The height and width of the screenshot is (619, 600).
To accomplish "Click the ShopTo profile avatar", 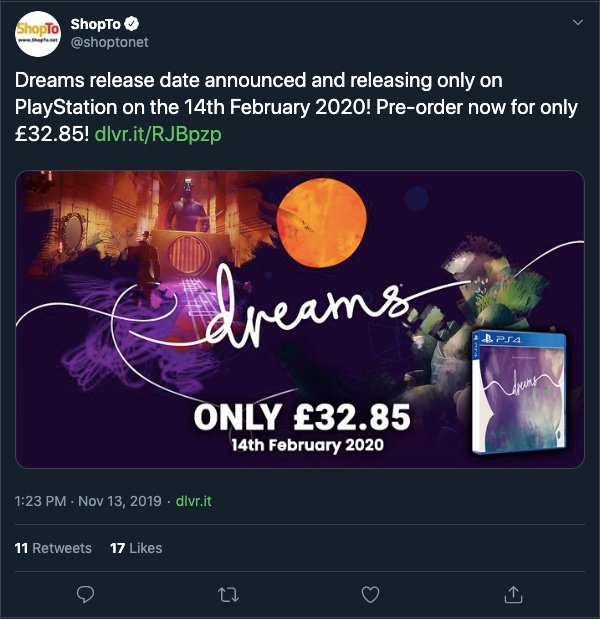I will 37,36.
